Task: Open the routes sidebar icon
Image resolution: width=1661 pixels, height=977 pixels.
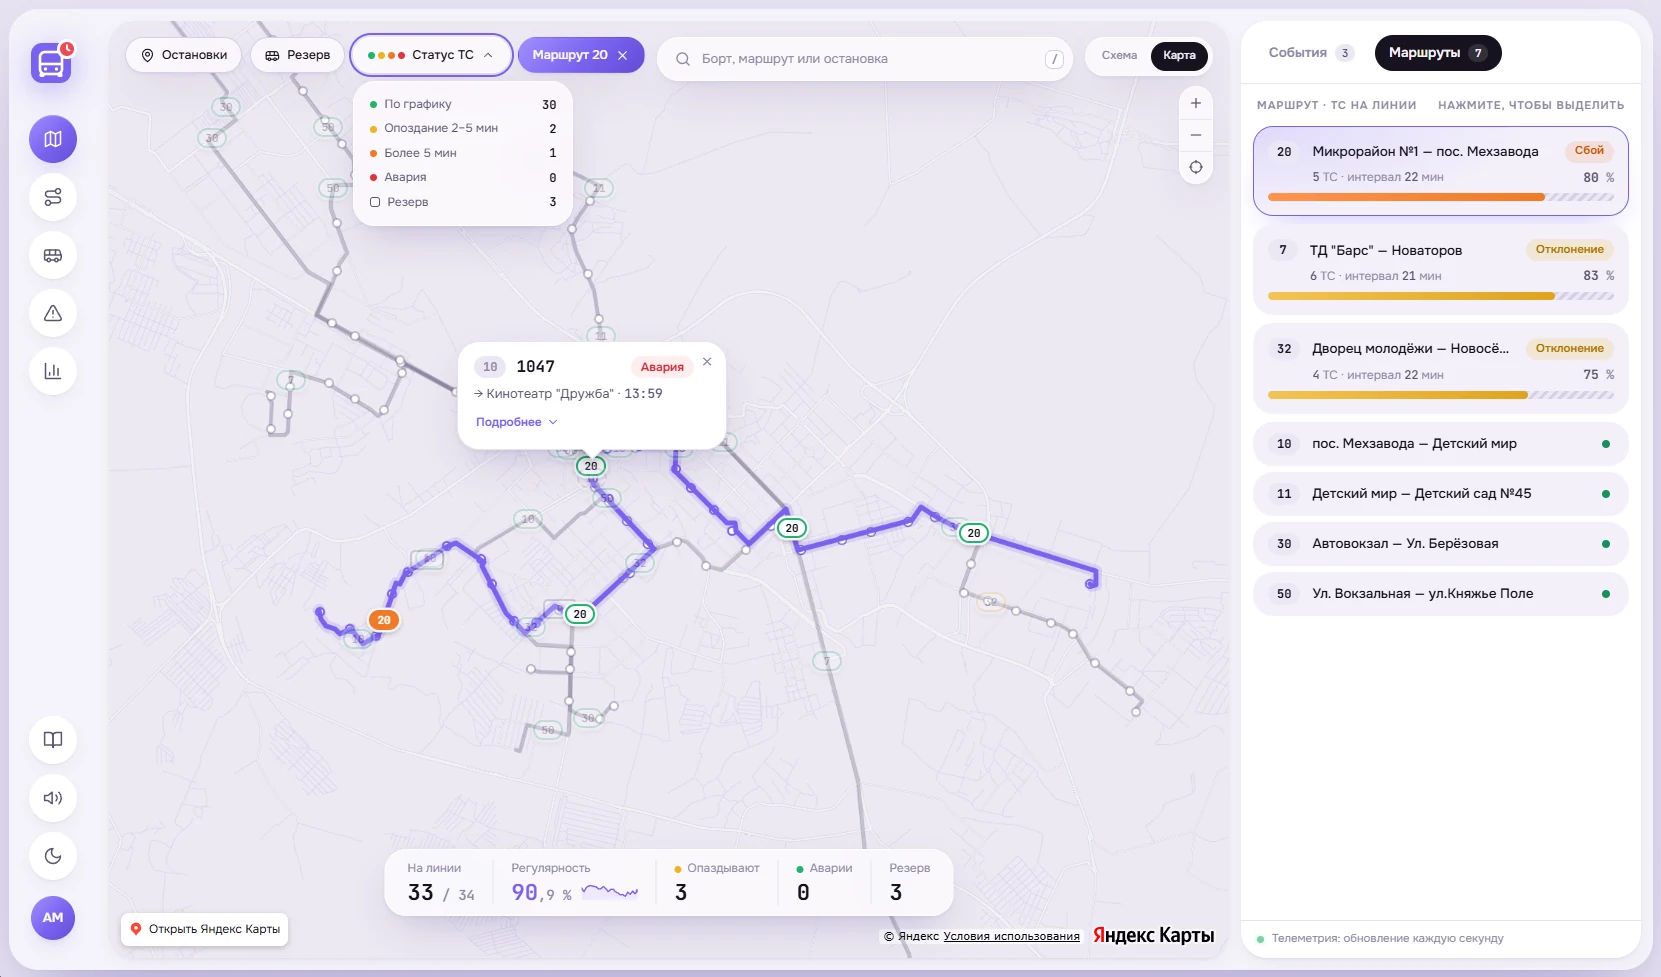Action: 53,197
